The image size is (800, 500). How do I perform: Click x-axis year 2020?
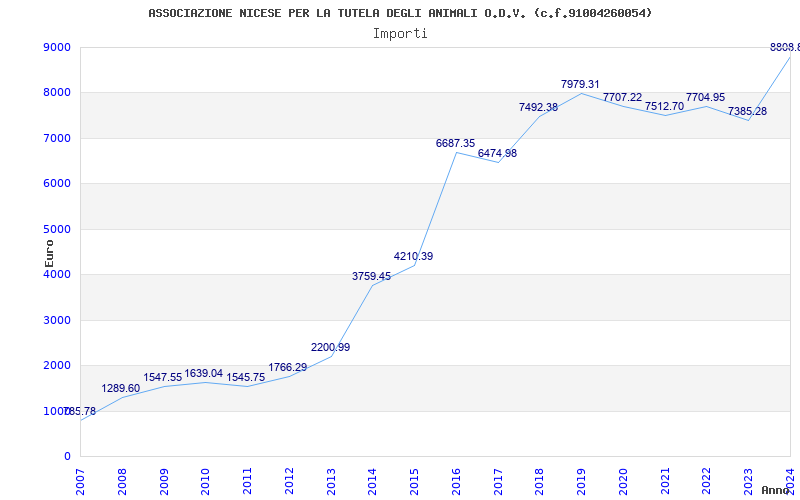(x=623, y=481)
